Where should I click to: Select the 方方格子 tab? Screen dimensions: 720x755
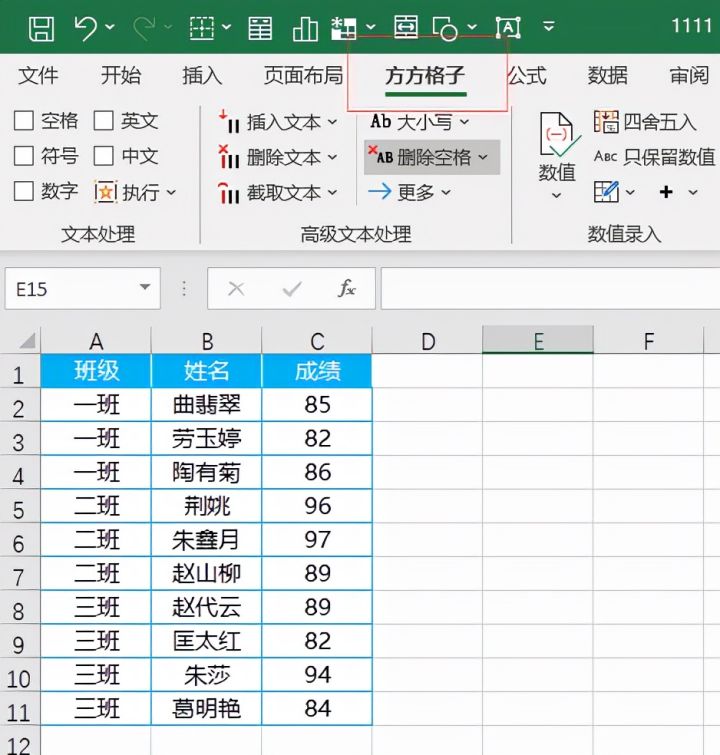(x=425, y=76)
